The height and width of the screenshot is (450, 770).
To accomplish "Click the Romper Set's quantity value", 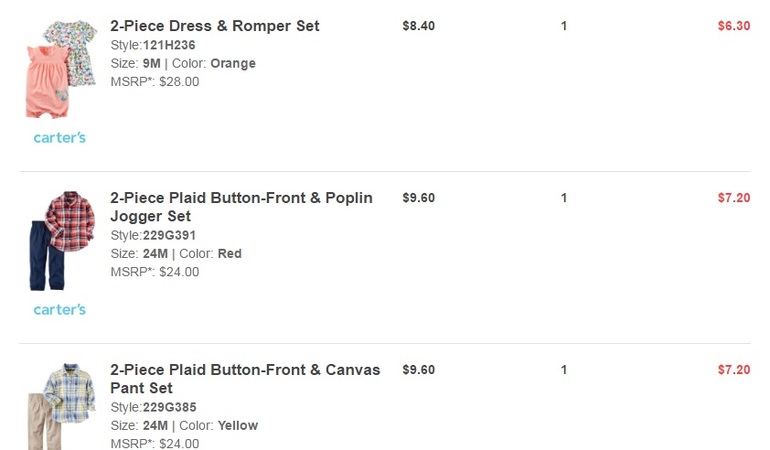I will tap(564, 26).
